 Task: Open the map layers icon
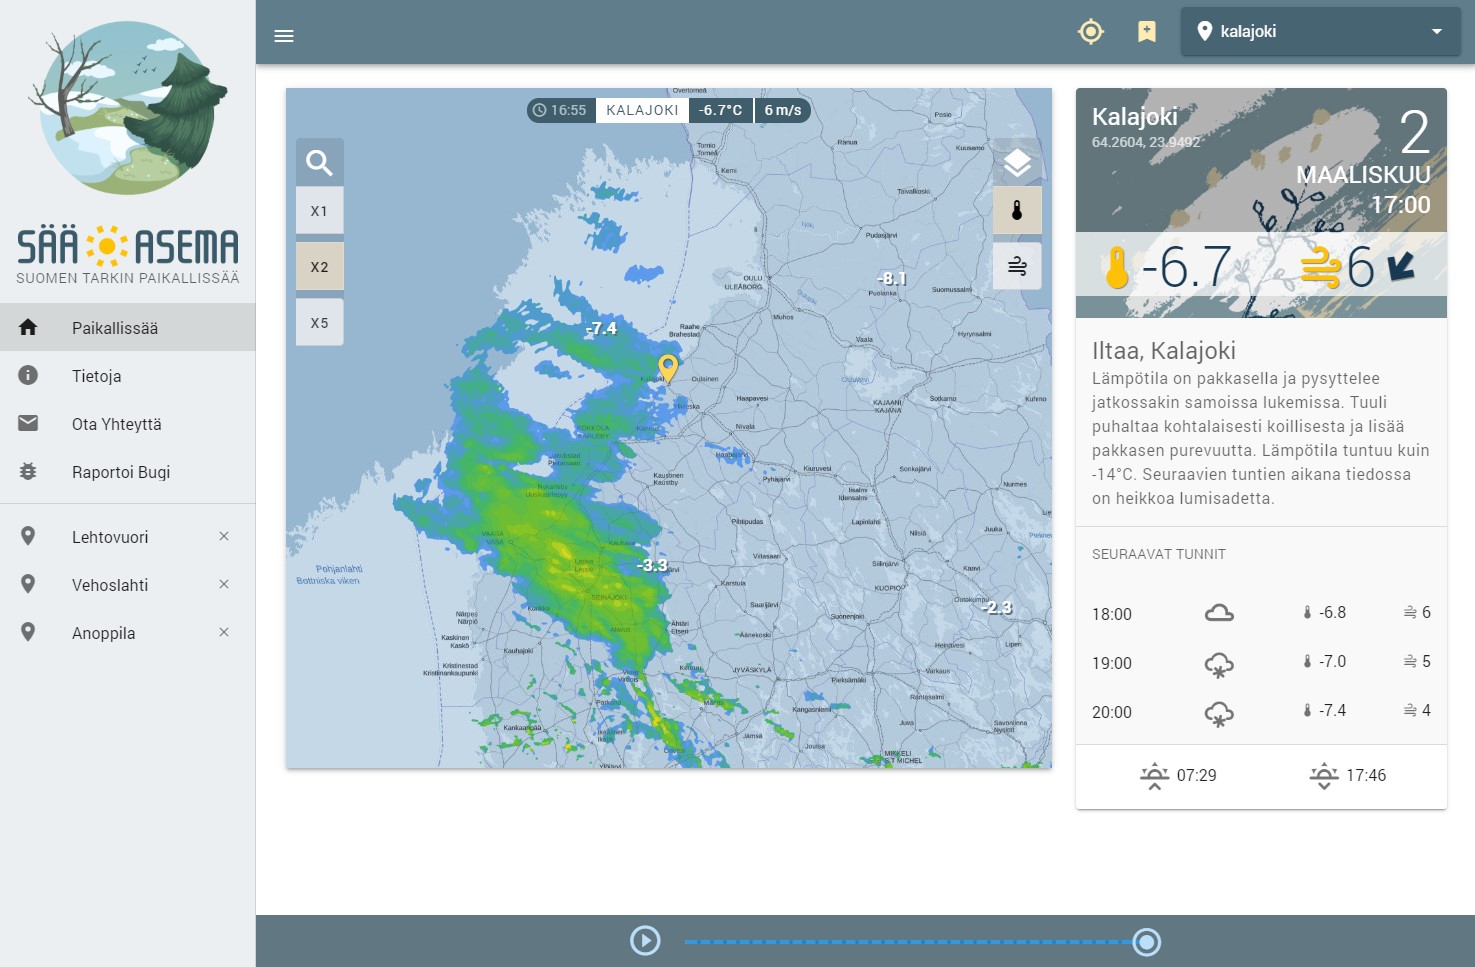point(1017,162)
